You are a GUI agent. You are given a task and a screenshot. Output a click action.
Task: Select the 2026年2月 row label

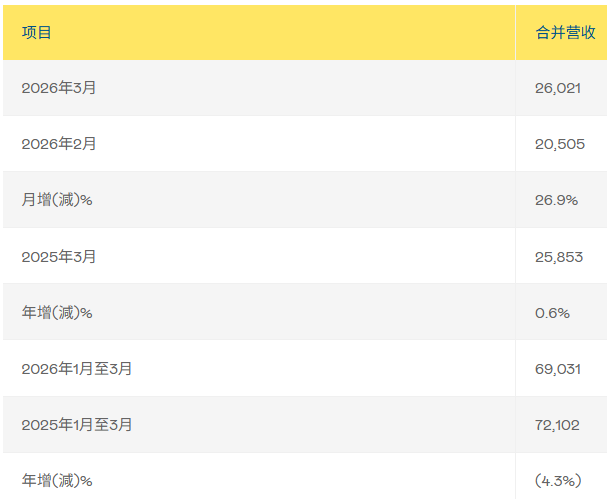(x=59, y=144)
